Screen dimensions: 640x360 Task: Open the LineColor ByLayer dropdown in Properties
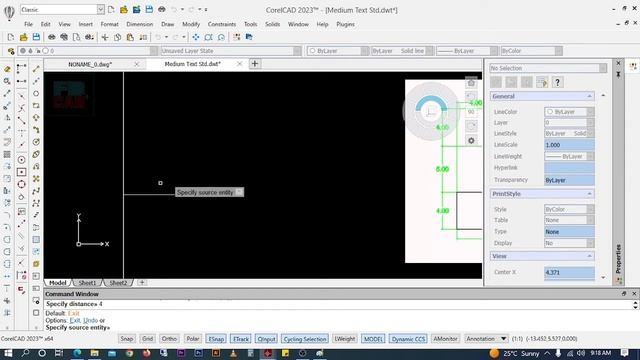tap(590, 111)
